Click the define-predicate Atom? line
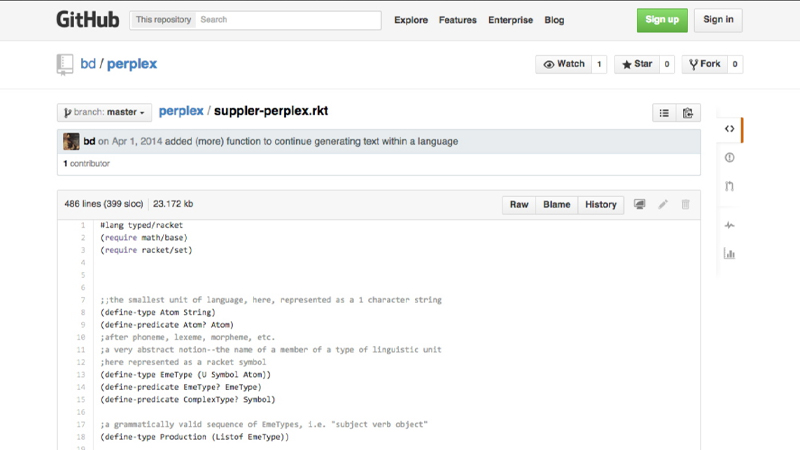This screenshot has width=800, height=450. click(167, 325)
